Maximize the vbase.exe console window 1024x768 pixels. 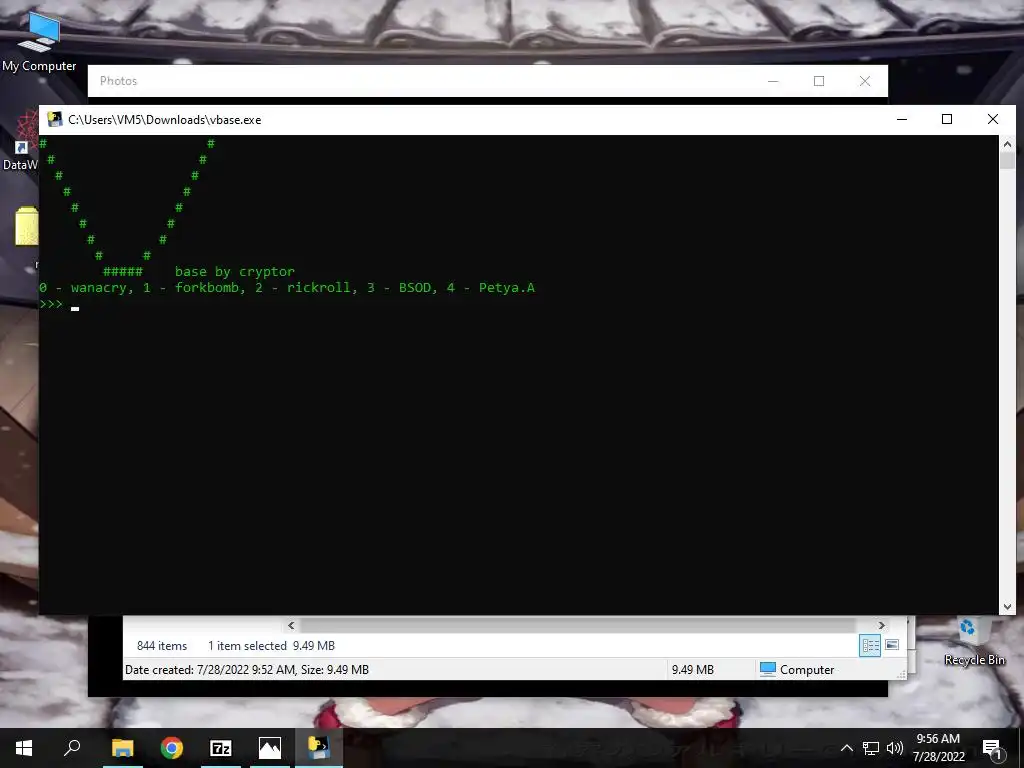947,120
